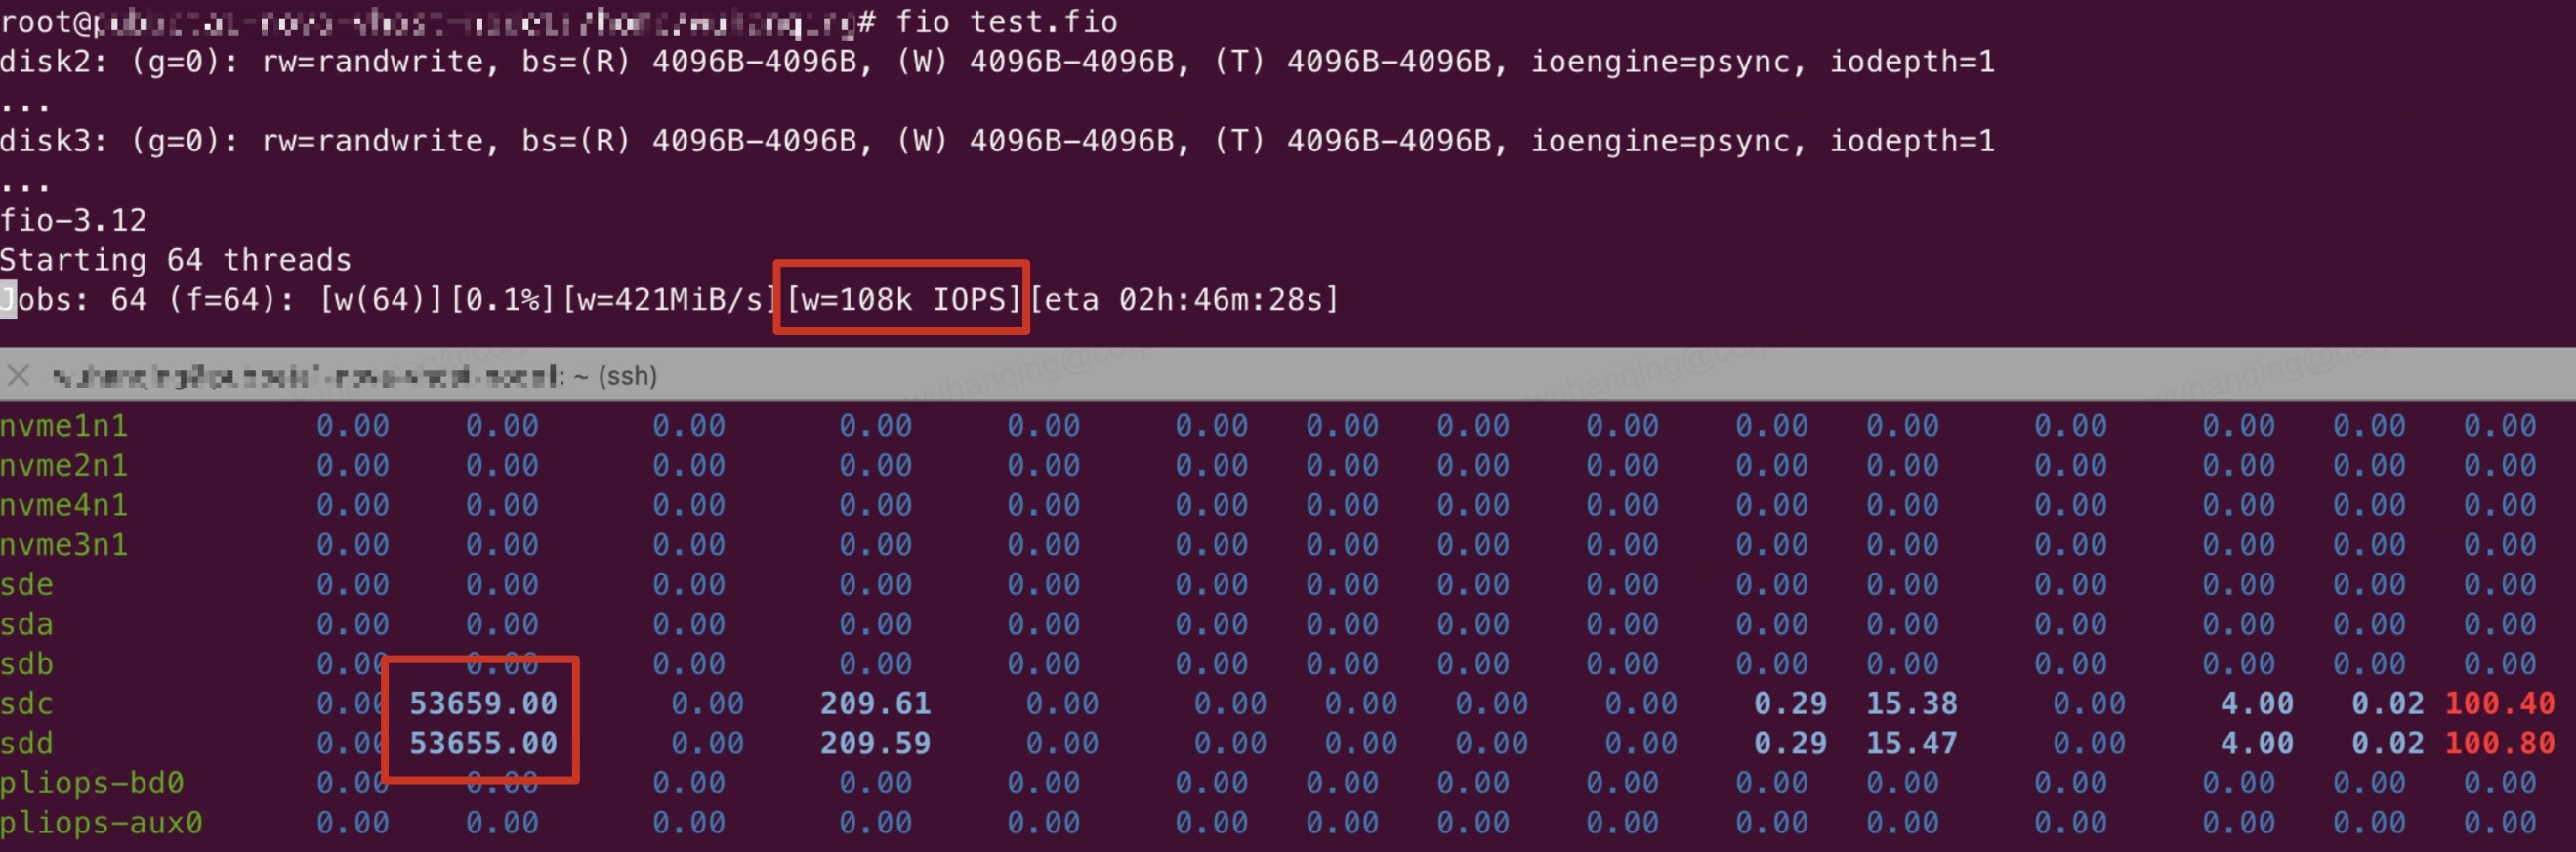Click the 0.02 value in sdc row
The image size is (2576, 852).
pyautogui.click(x=2387, y=704)
